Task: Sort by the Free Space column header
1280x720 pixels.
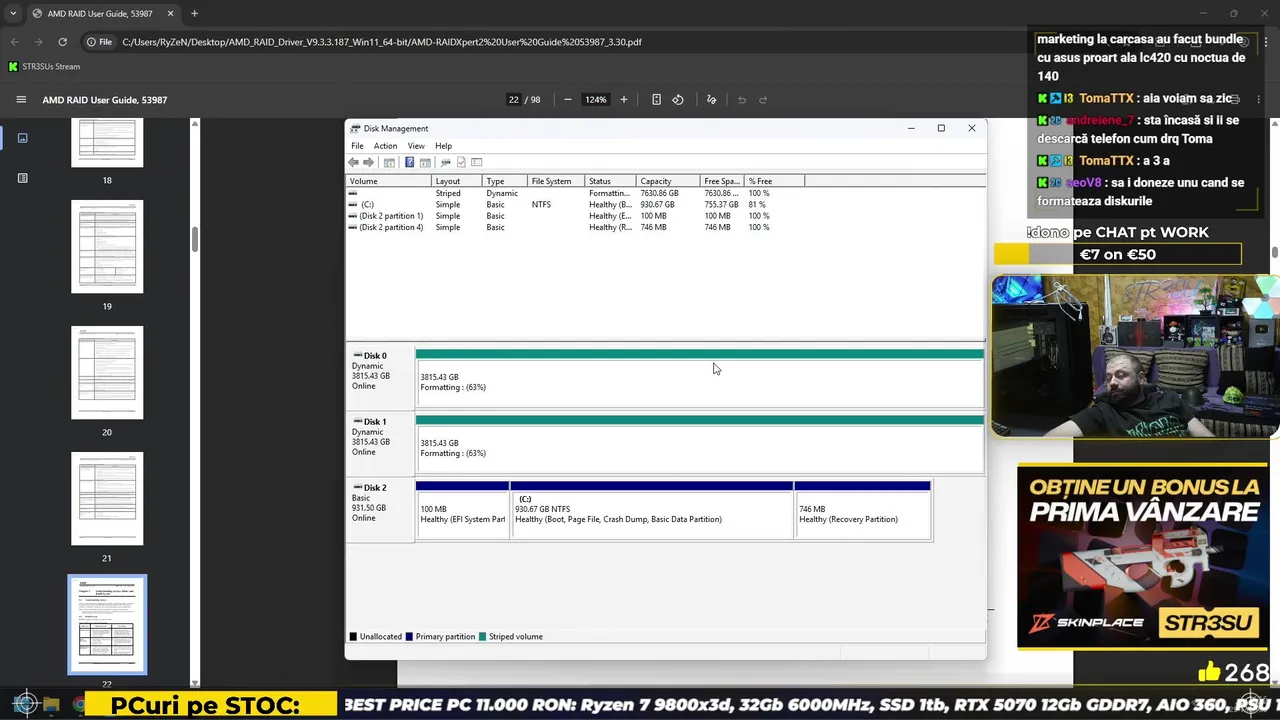Action: pos(722,181)
